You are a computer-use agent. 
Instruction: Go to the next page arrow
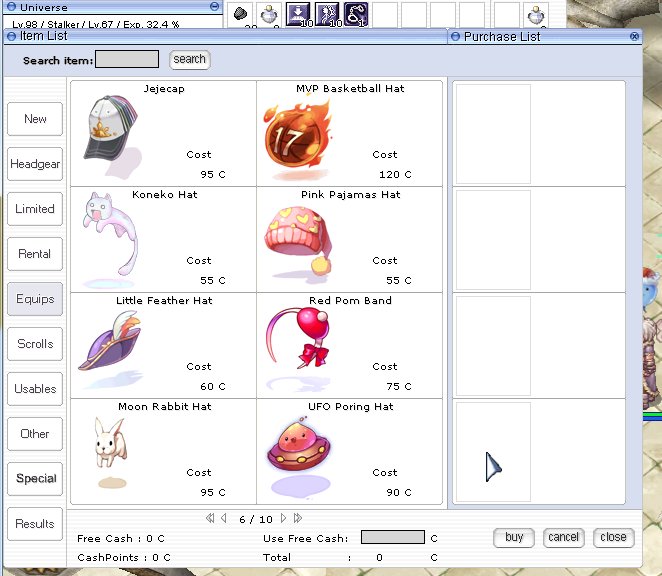283,518
